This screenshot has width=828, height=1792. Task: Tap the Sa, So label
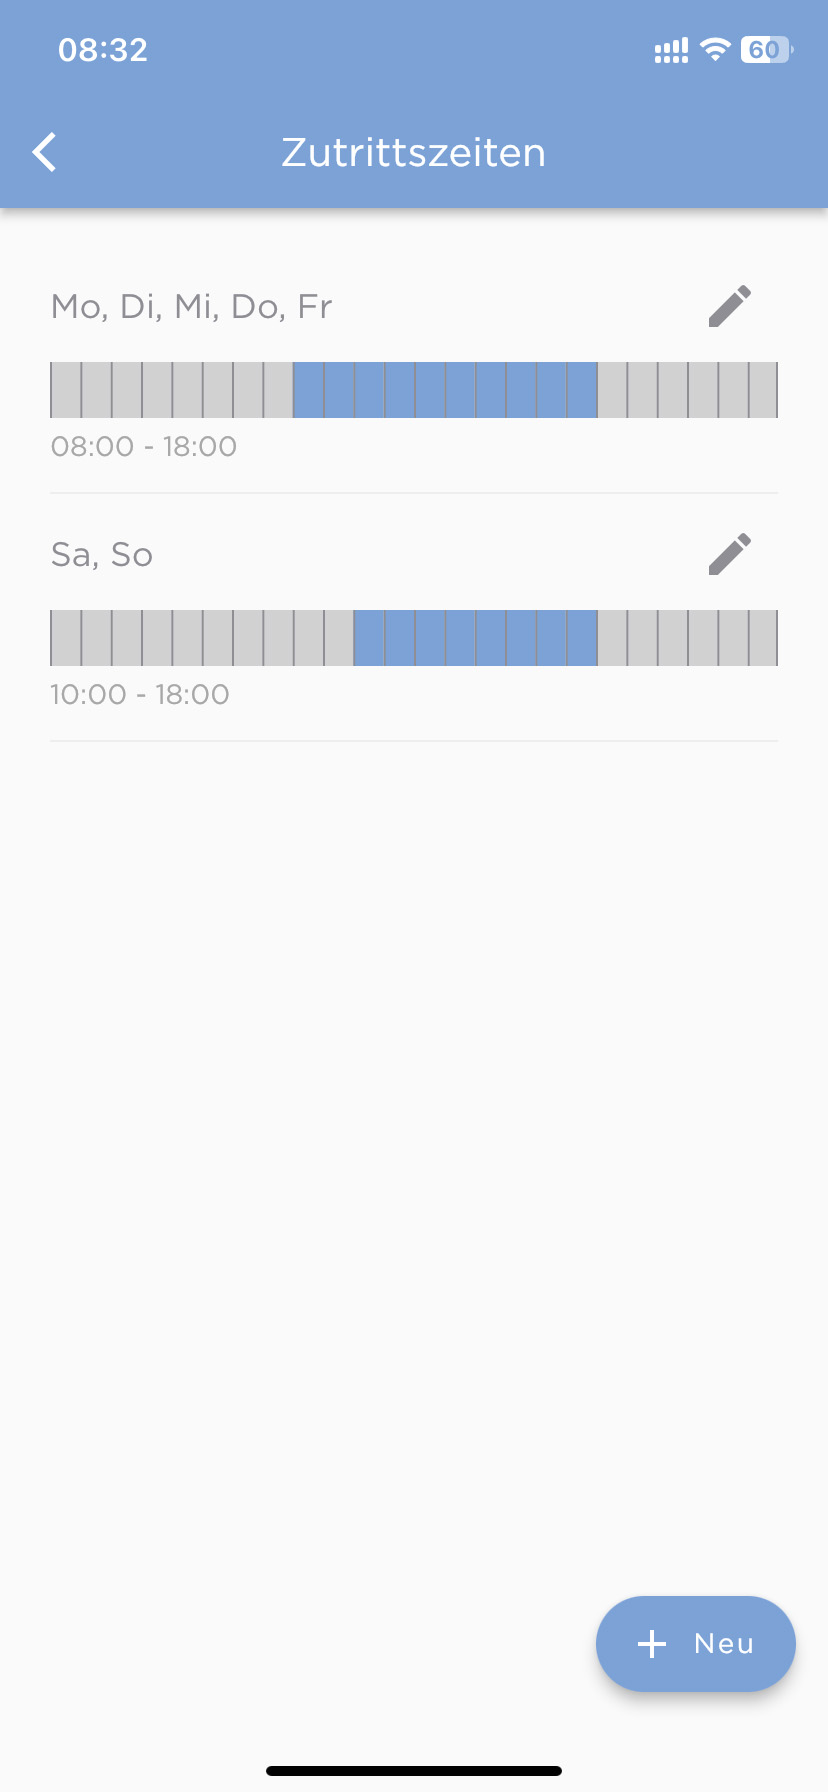coord(102,554)
